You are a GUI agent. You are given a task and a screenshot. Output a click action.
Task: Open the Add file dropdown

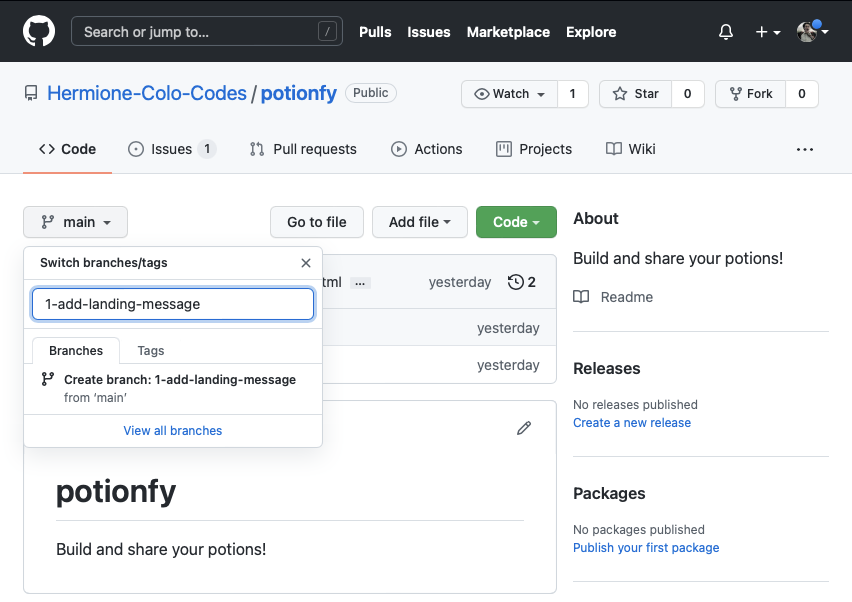point(419,222)
